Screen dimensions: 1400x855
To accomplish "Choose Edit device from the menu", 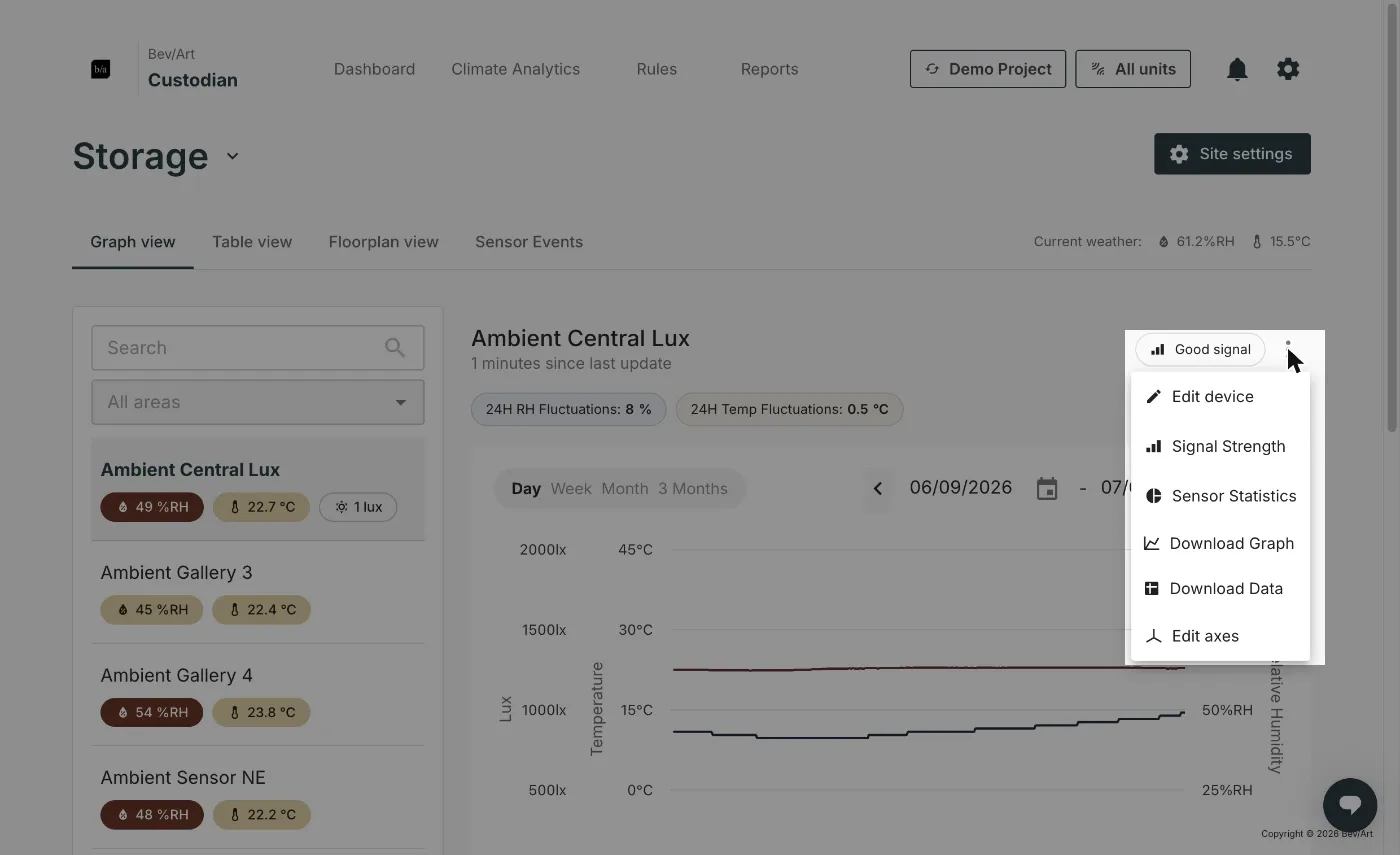I will click(1220, 397).
